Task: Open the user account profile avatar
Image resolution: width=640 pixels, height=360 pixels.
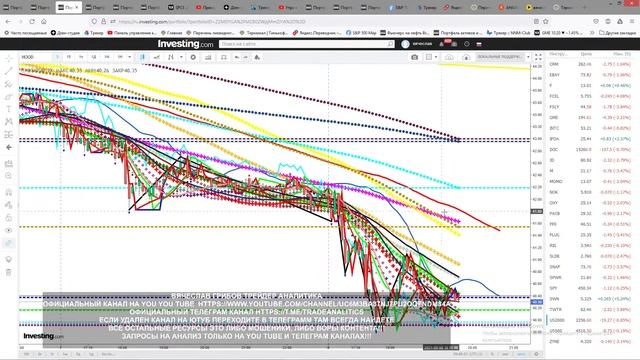Action: tap(405, 44)
